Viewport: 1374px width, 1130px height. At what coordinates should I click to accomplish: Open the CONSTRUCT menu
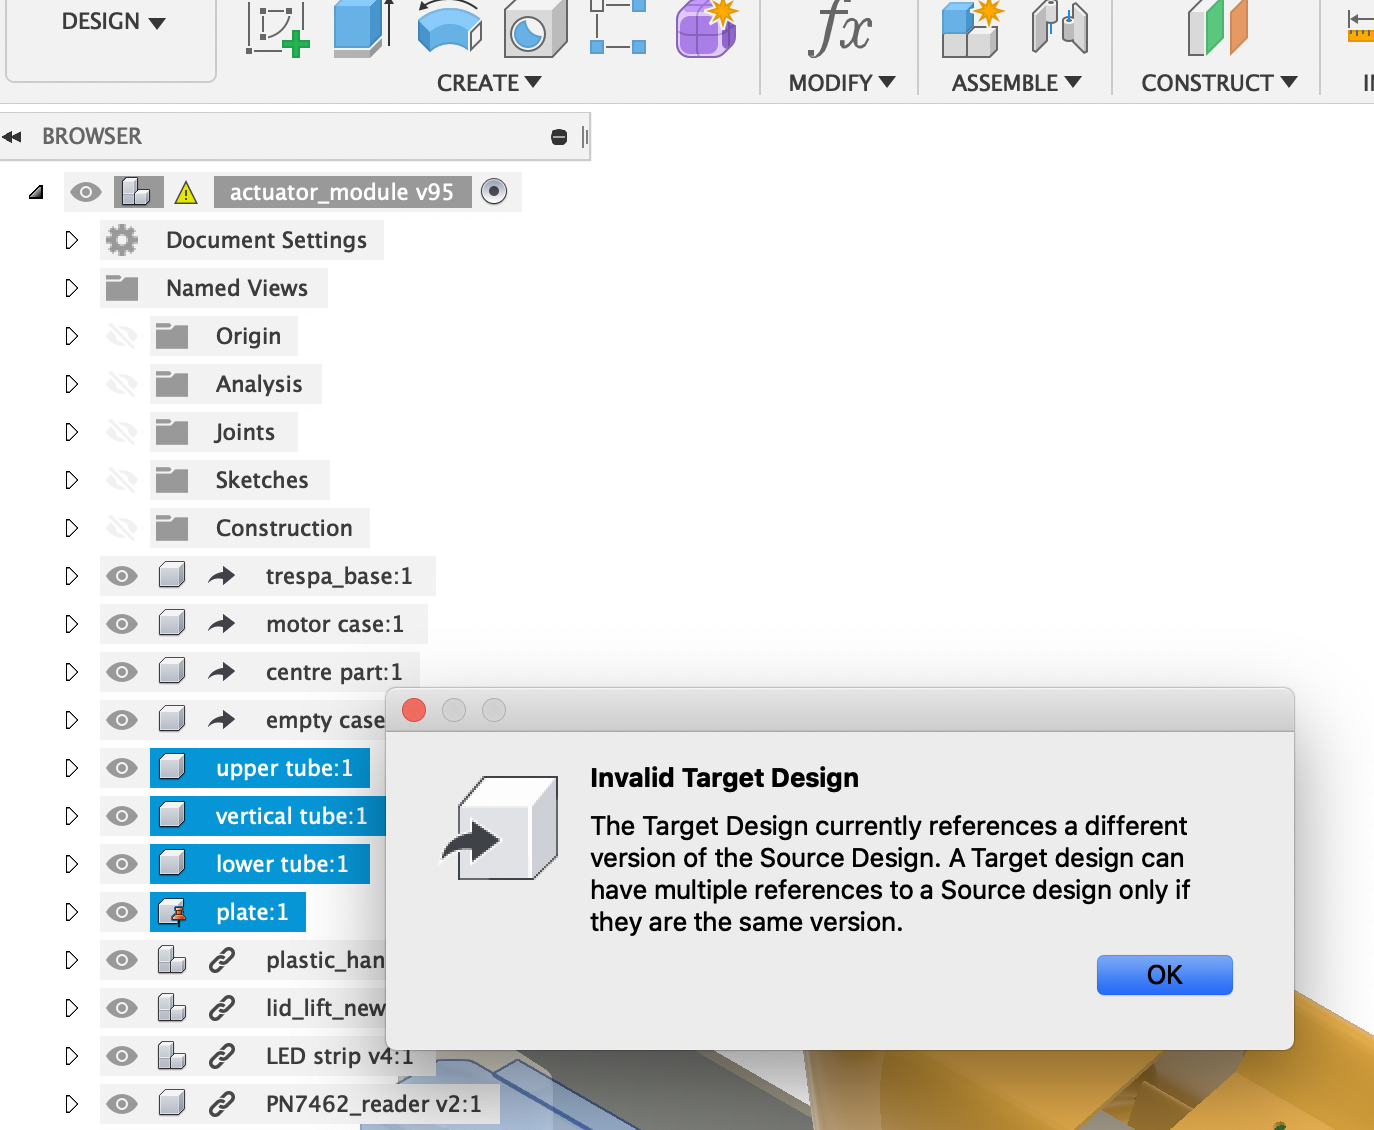[1219, 83]
